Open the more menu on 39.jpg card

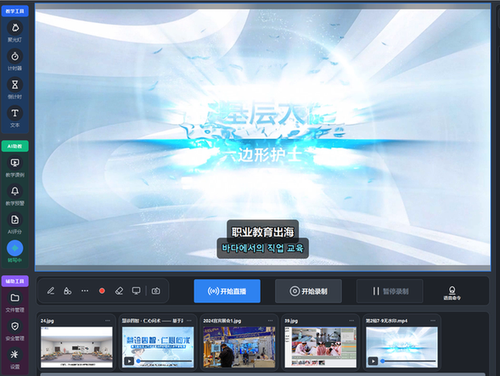[x=352, y=321]
